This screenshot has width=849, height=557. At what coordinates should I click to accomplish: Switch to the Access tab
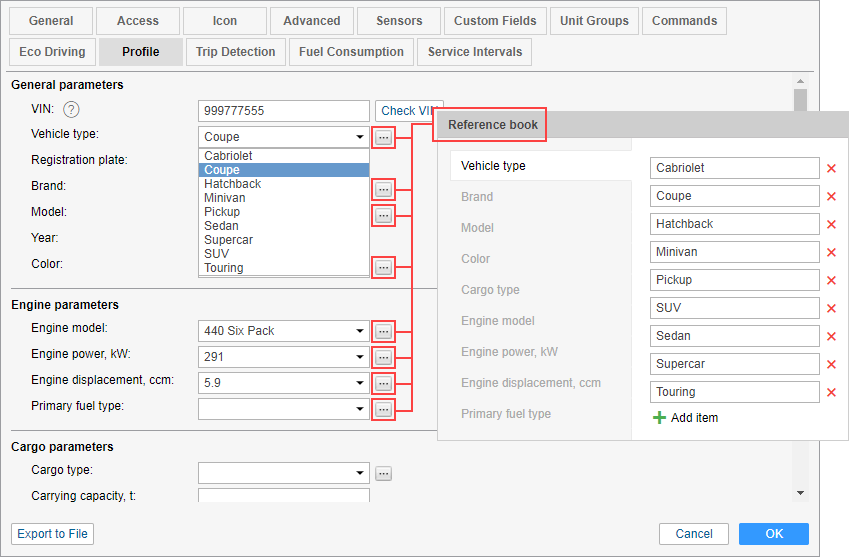138,21
